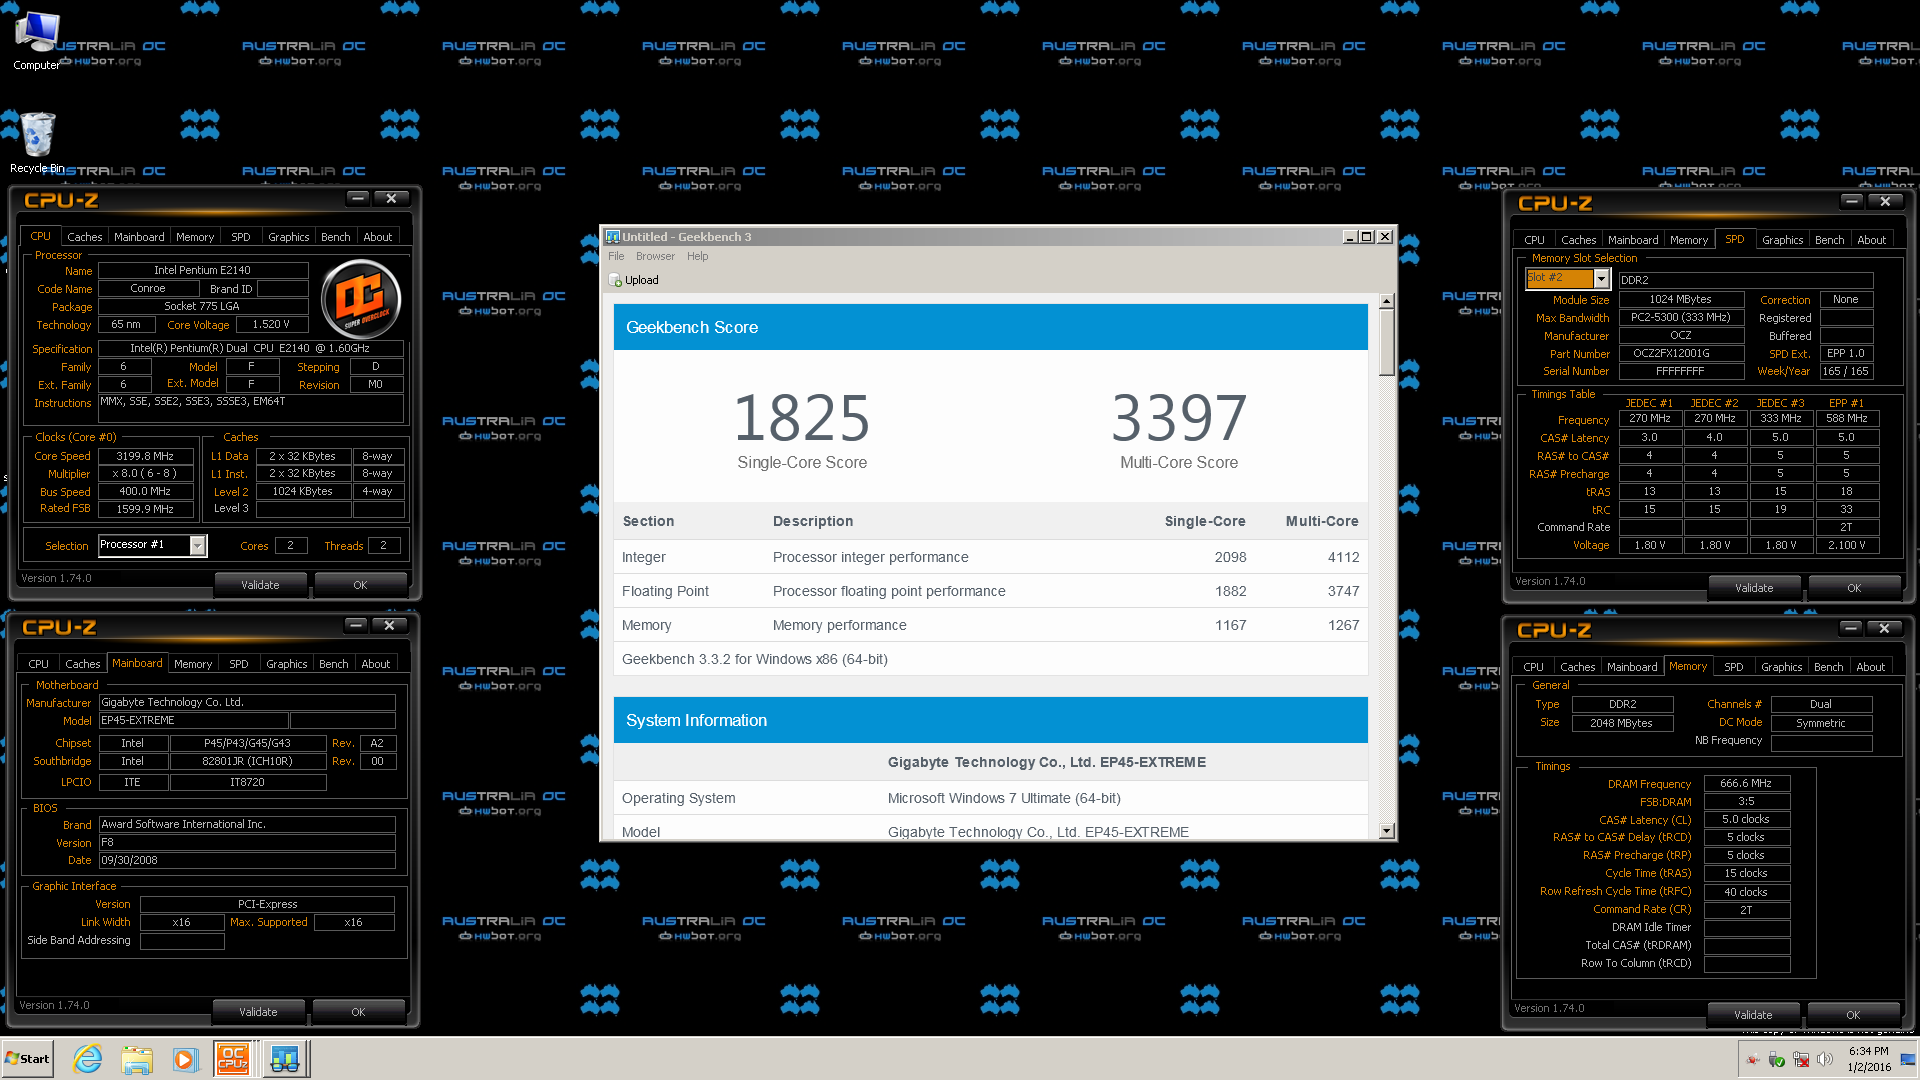The width and height of the screenshot is (1920, 1080).
Task: Click Validate in CPU-Z Mainboard window
Action: (258, 1012)
